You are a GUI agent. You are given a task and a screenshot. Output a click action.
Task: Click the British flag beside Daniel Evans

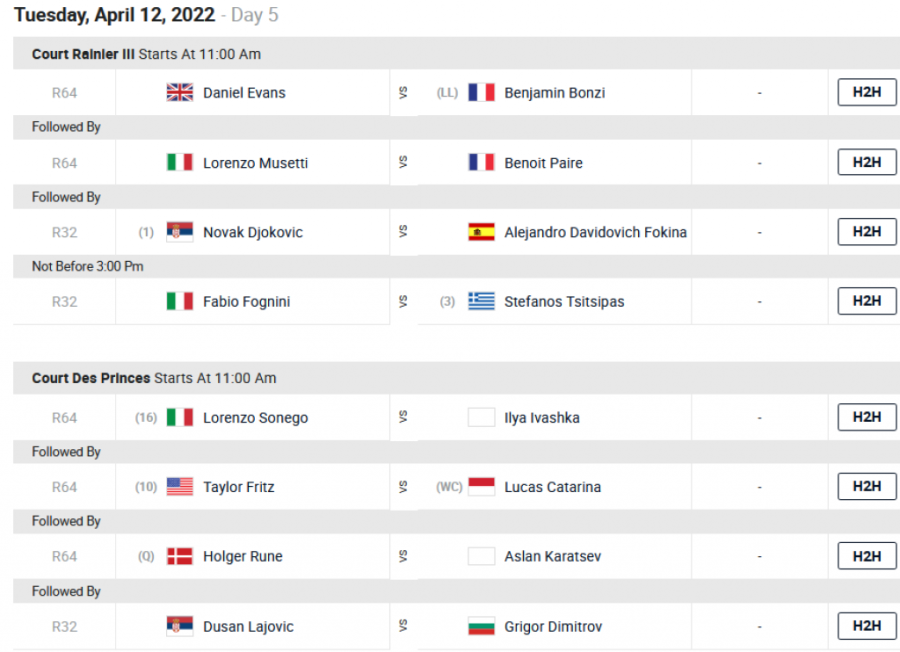(179, 93)
